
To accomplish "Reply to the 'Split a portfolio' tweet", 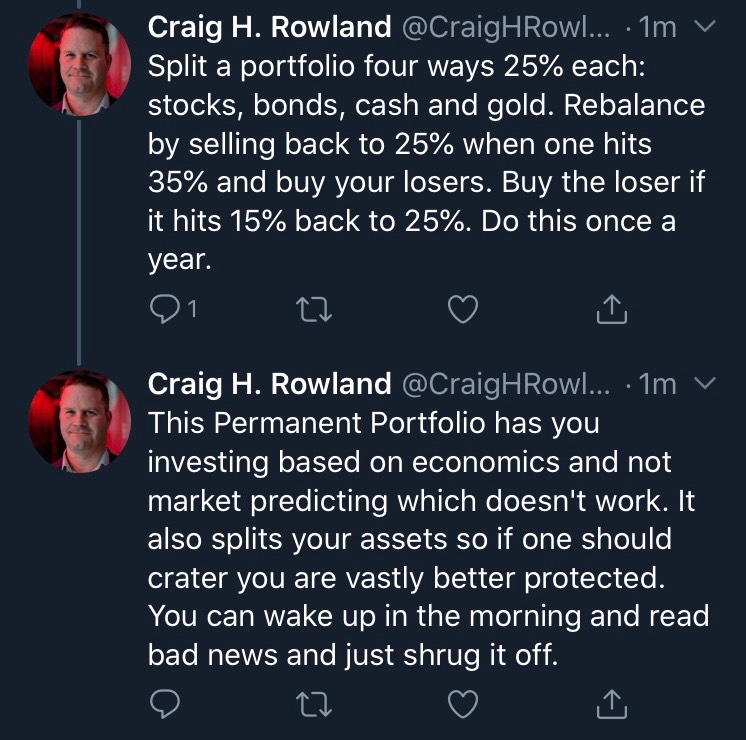I will coord(165,309).
